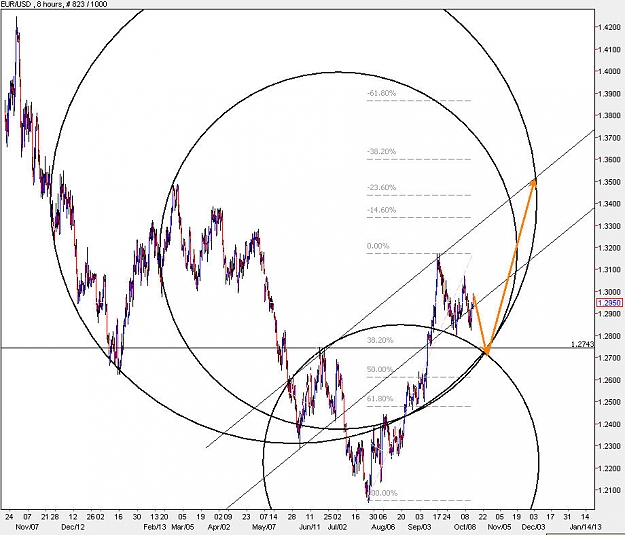Viewport: 625px width, 535px height.
Task: Click the Aug/06 date axis label
Action: click(x=383, y=527)
